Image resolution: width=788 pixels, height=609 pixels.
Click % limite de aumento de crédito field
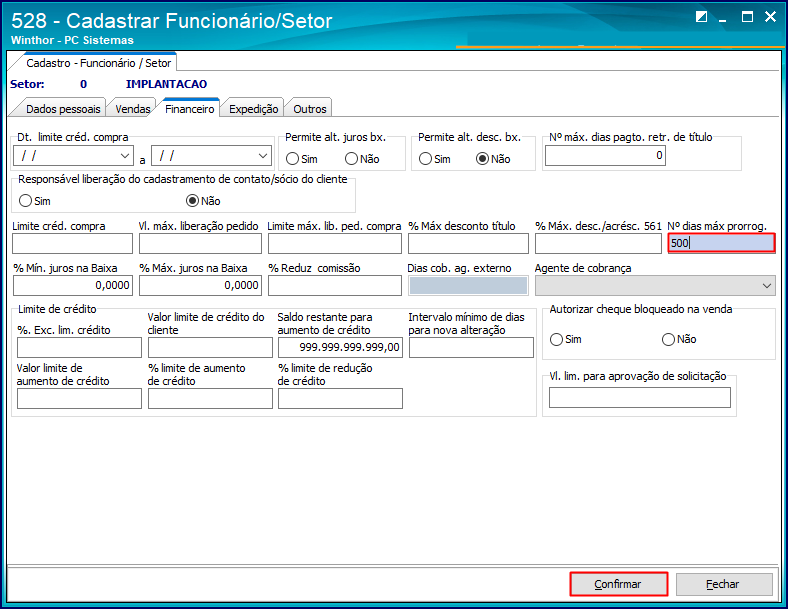coord(210,398)
